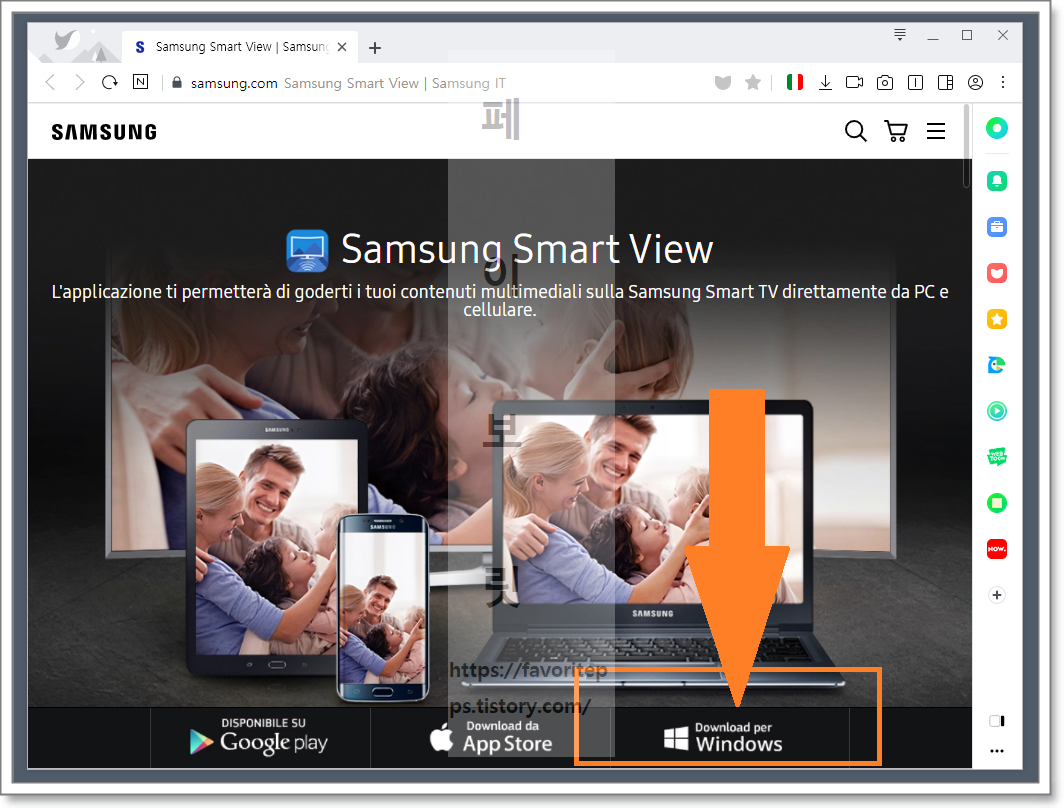Go forward with the browser forward arrow

point(79,83)
